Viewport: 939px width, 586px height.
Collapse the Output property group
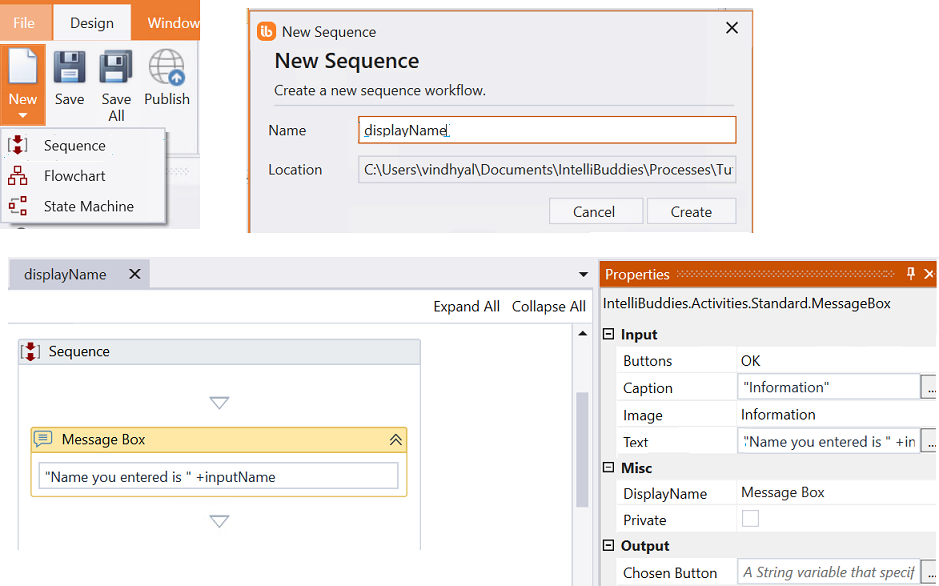pos(608,545)
